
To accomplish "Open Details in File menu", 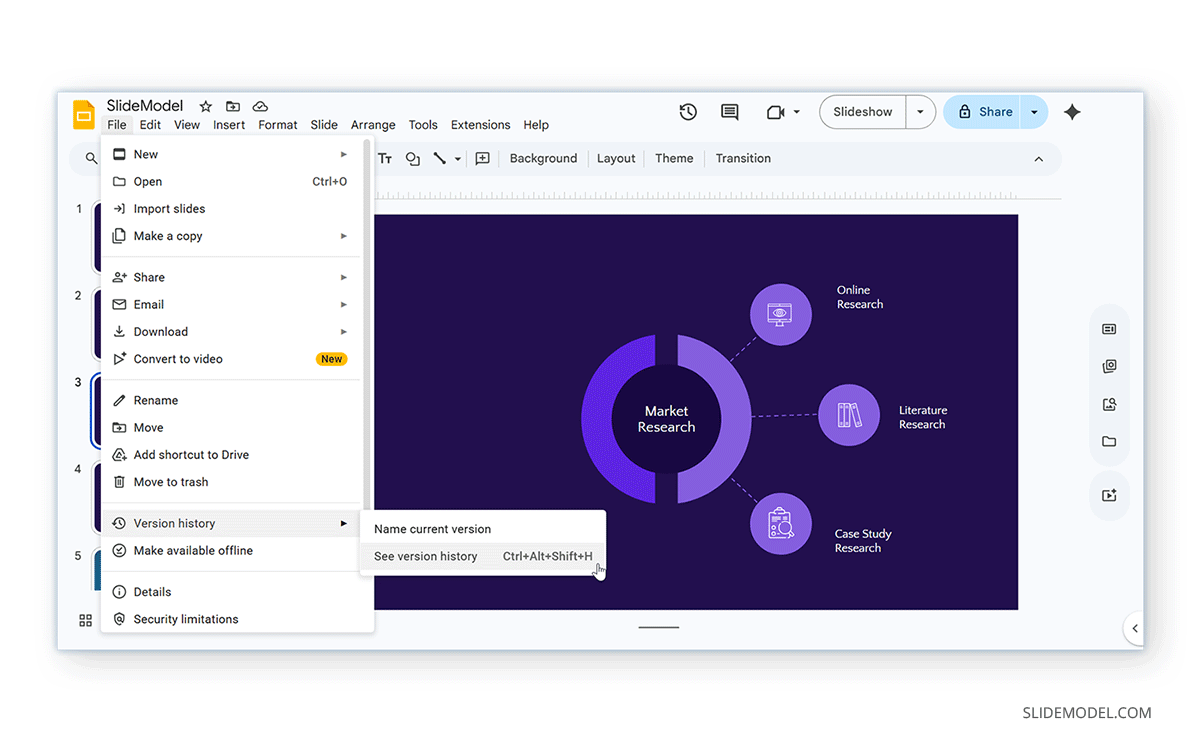I will [231, 592].
